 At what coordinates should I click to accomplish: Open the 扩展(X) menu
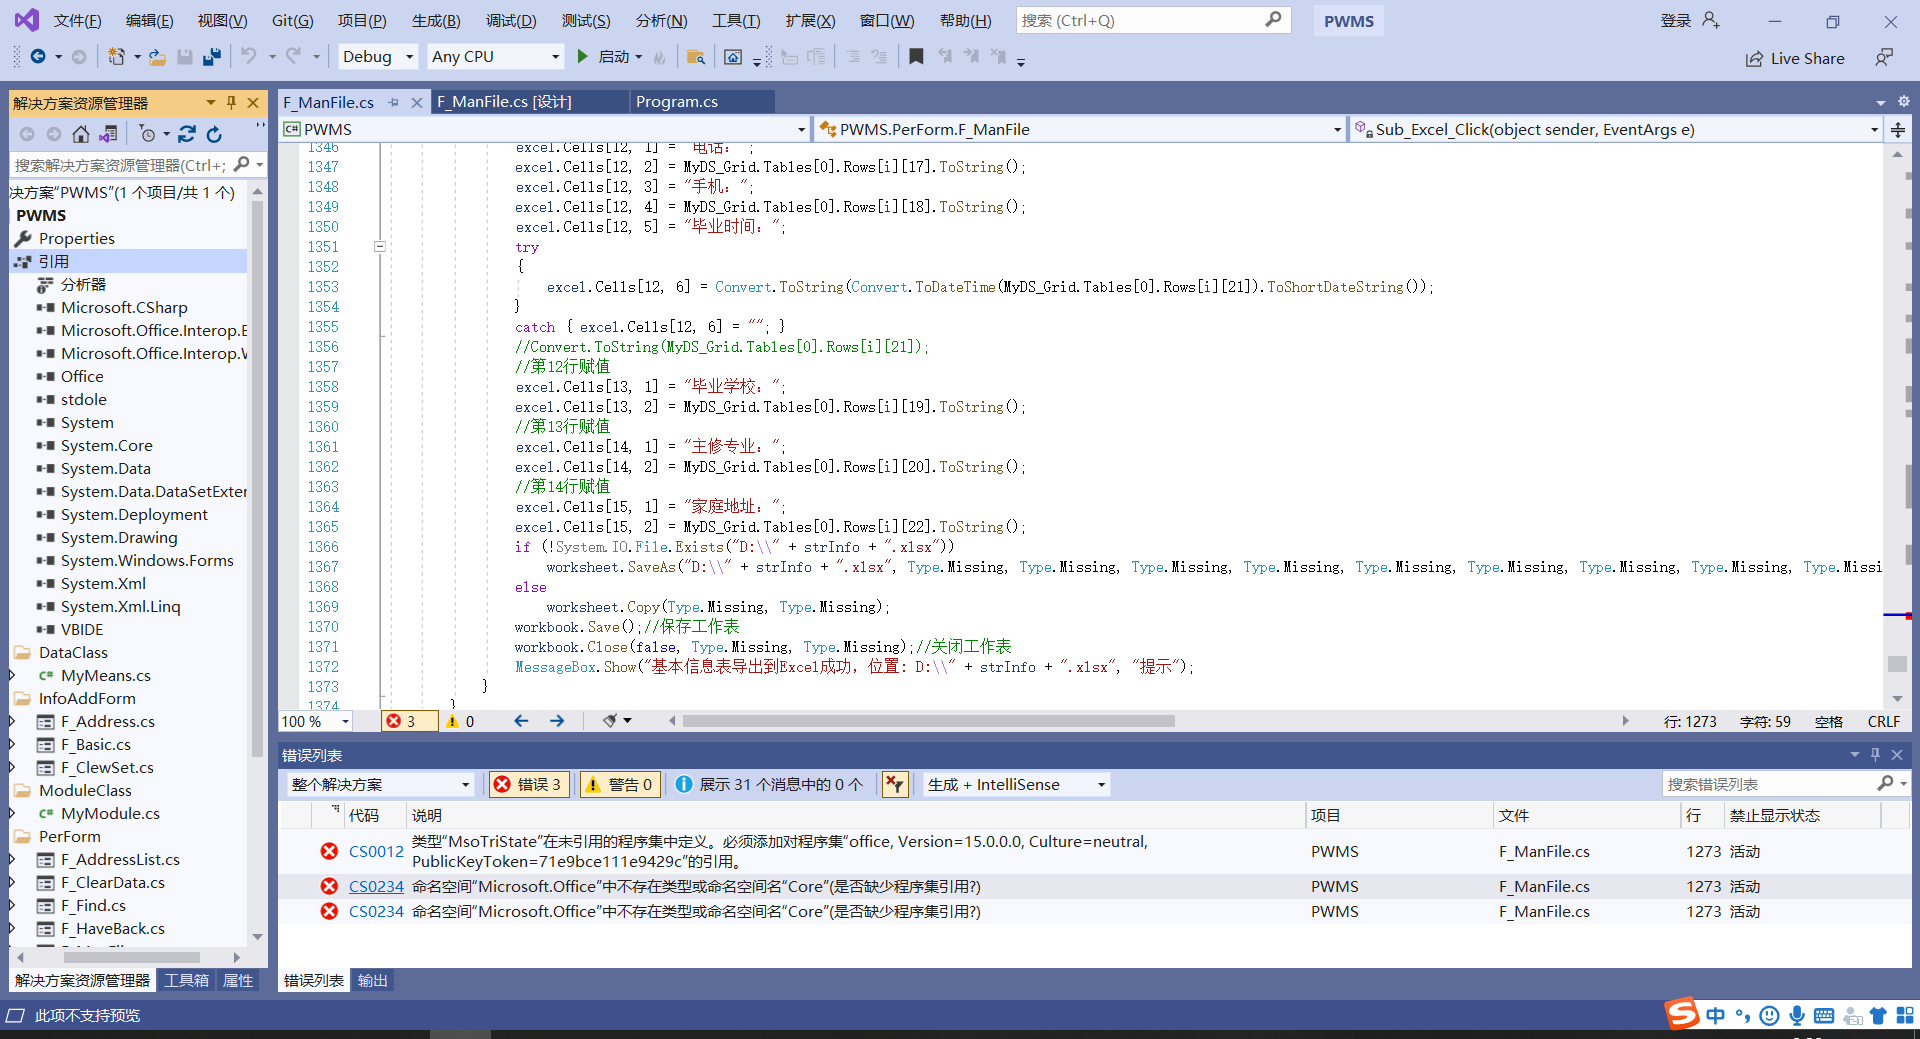(x=810, y=20)
